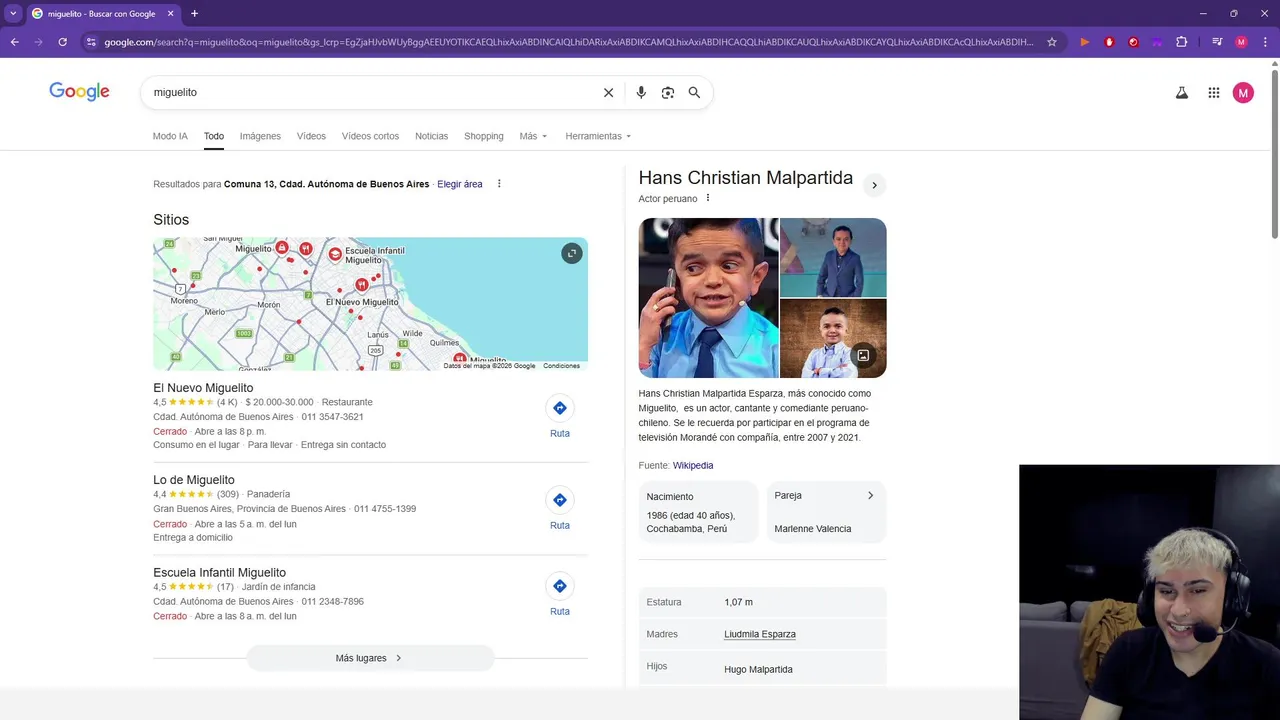The image size is (1280, 720).
Task: Open the Sitios map thumbnail
Action: tap(370, 304)
